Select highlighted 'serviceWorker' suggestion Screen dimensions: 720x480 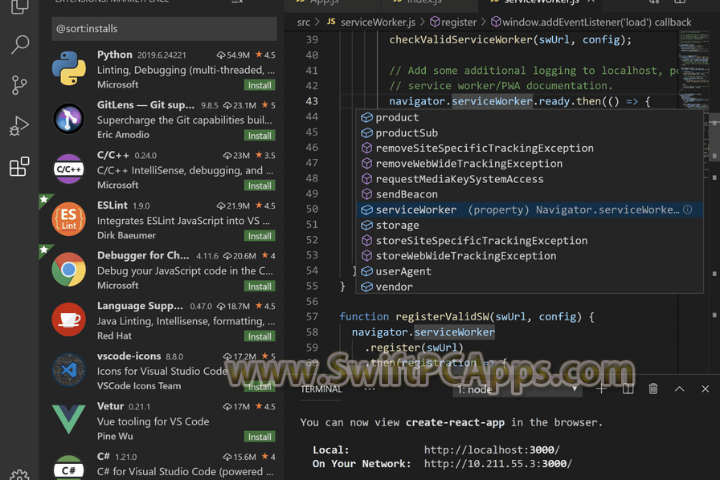529,209
